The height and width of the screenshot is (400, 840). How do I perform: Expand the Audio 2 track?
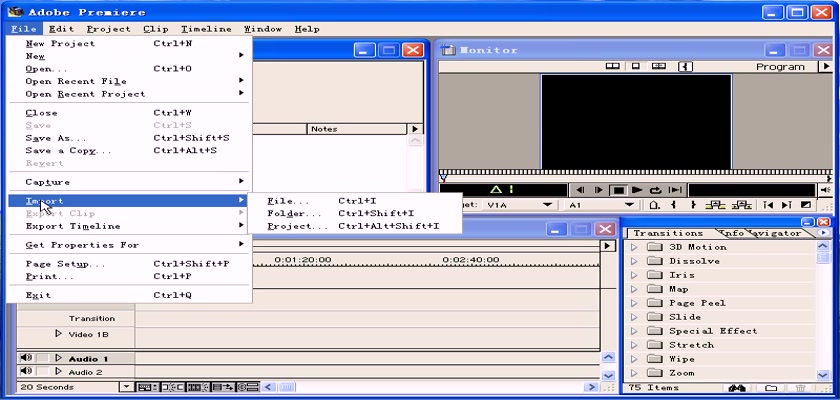pyautogui.click(x=59, y=371)
